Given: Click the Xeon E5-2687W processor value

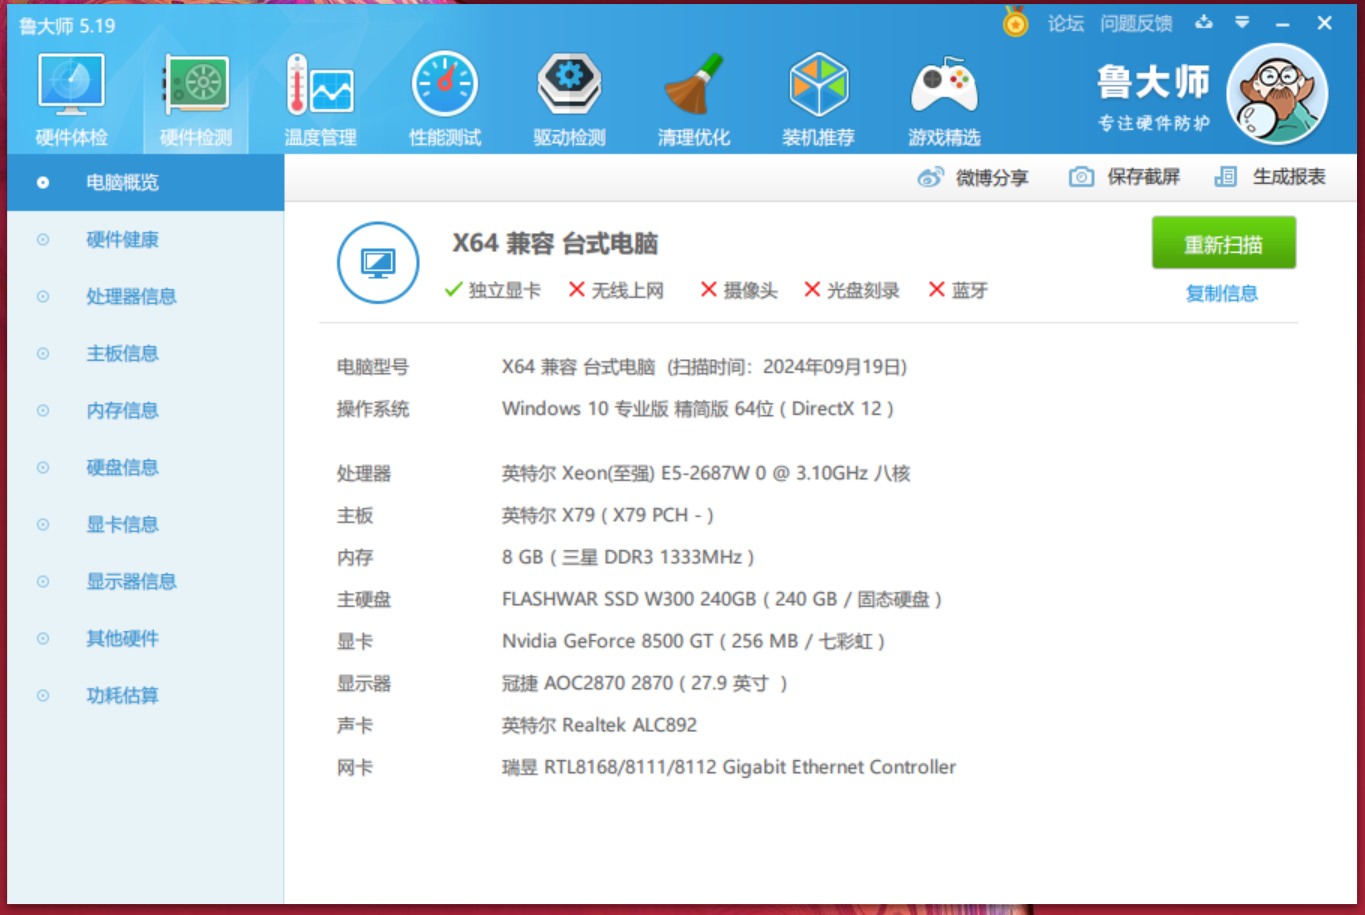Looking at the screenshot, I should click(706, 473).
